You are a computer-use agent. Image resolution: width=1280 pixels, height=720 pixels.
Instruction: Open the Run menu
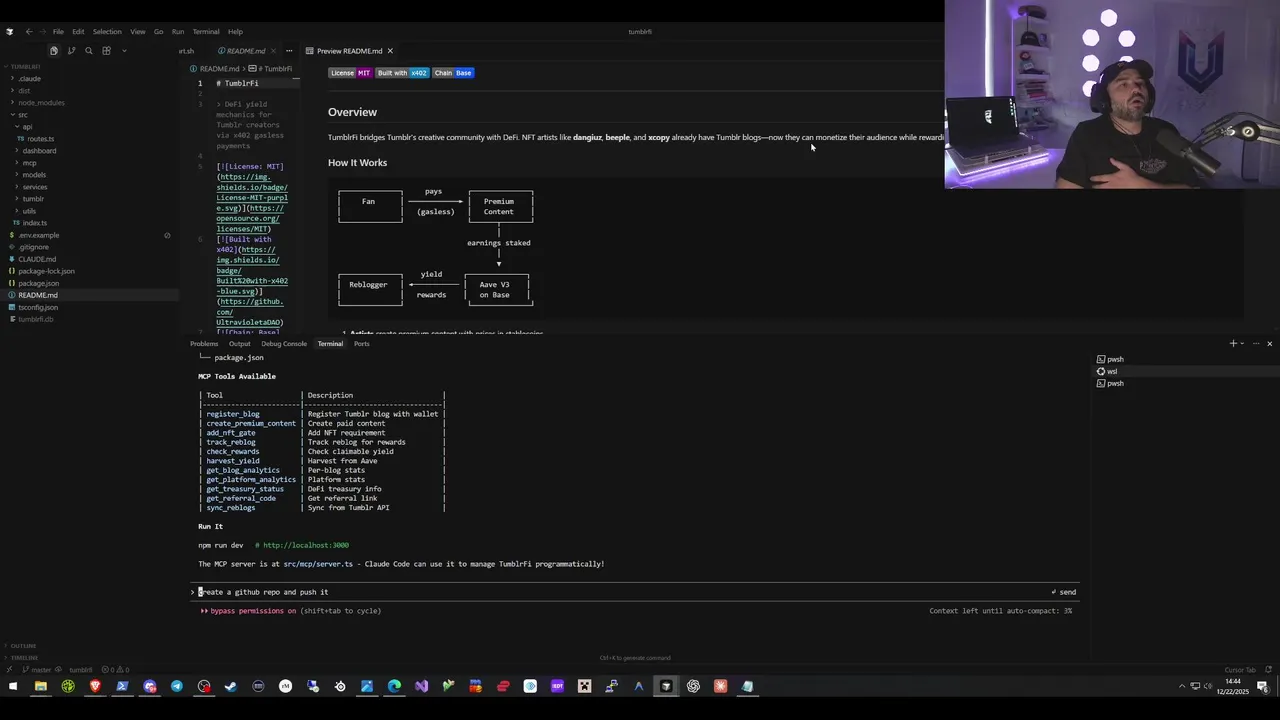pyautogui.click(x=178, y=31)
